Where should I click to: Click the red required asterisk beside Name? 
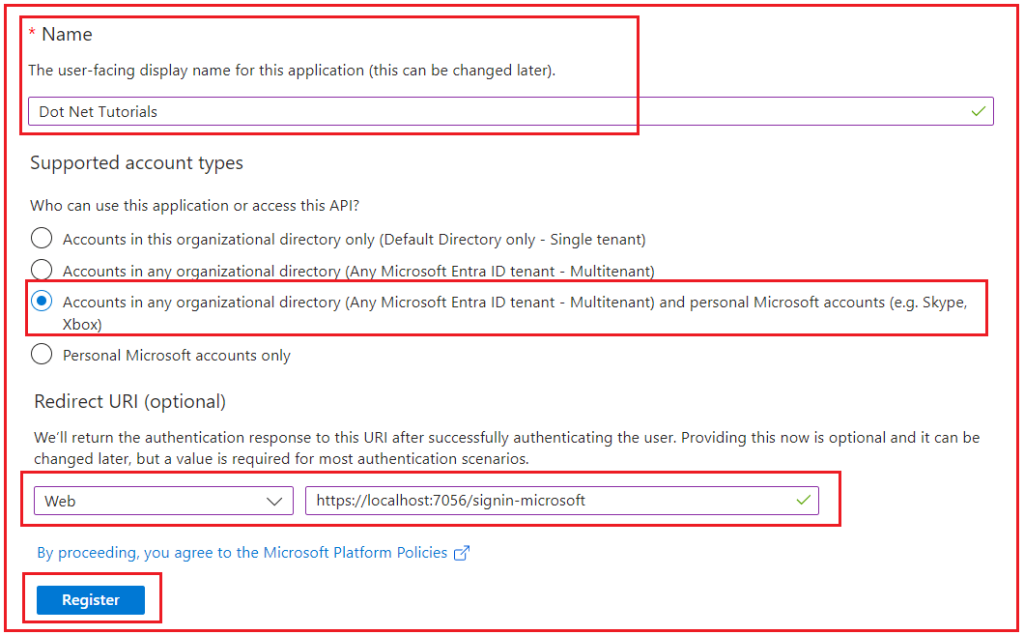pyautogui.click(x=32, y=33)
